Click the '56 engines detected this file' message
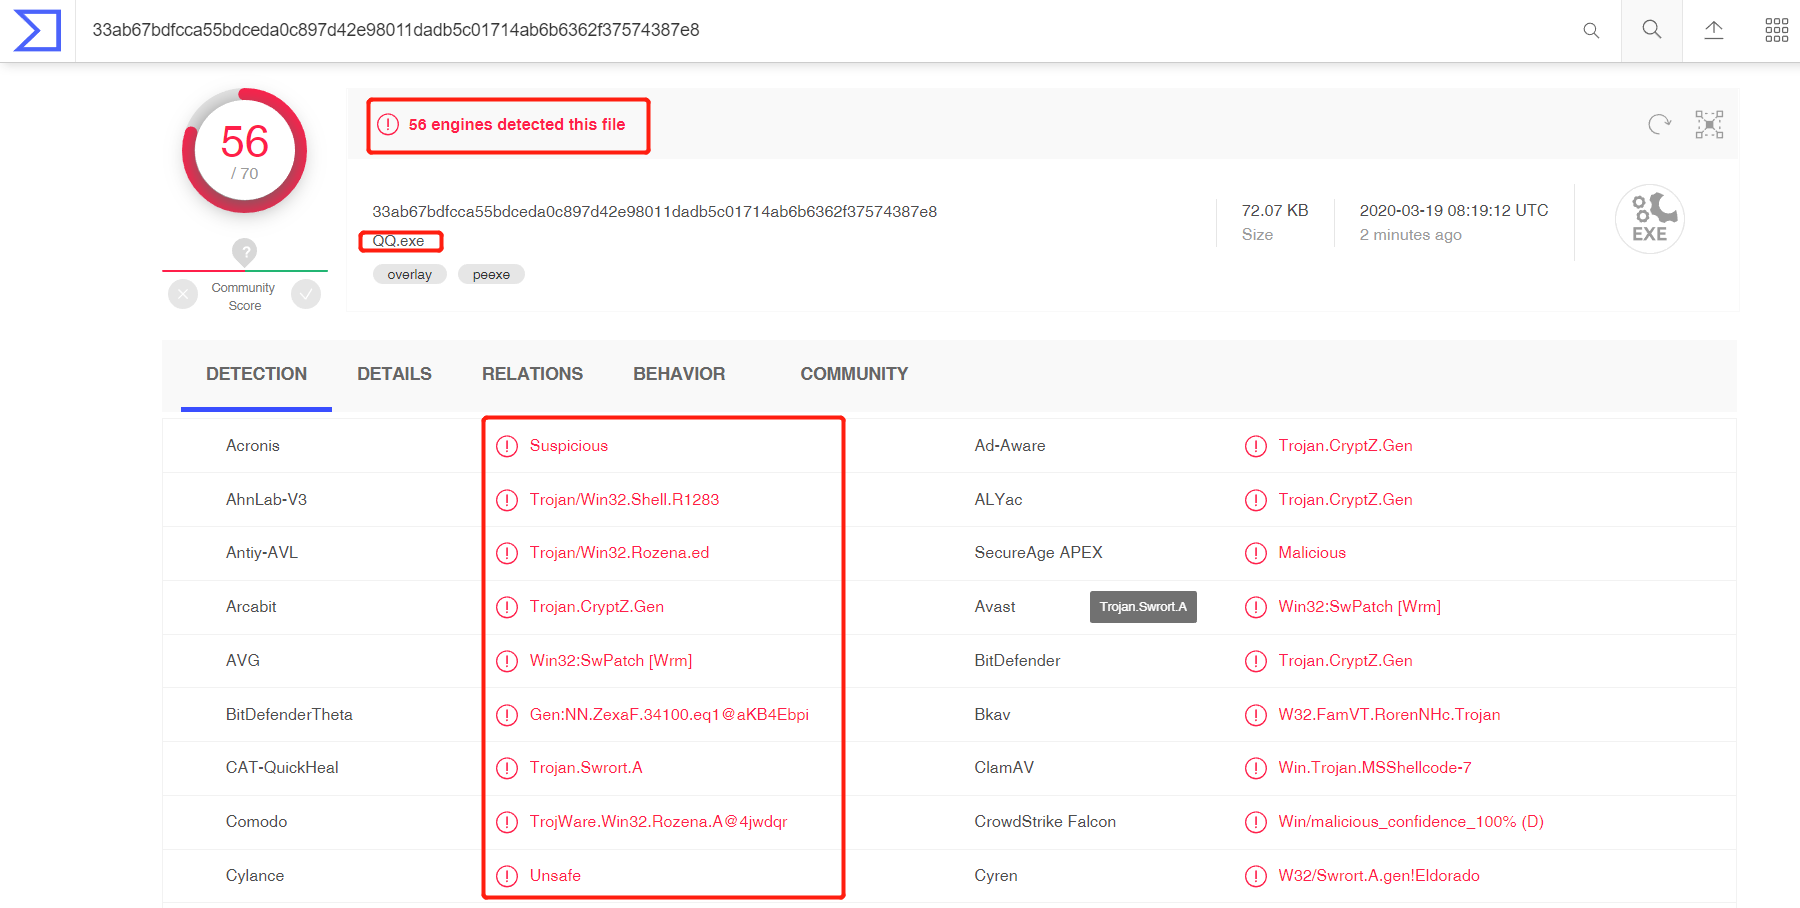 [x=517, y=125]
